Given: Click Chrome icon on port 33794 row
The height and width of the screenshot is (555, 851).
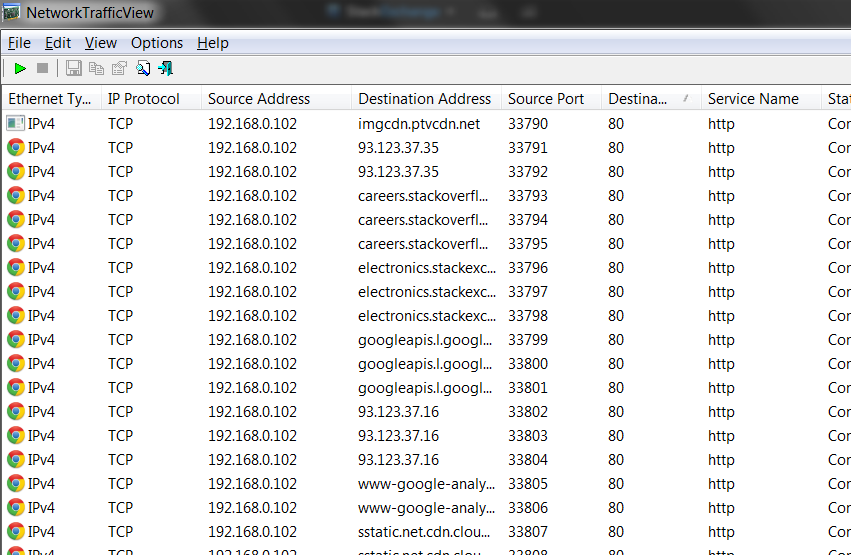Looking at the screenshot, I should (x=15, y=220).
